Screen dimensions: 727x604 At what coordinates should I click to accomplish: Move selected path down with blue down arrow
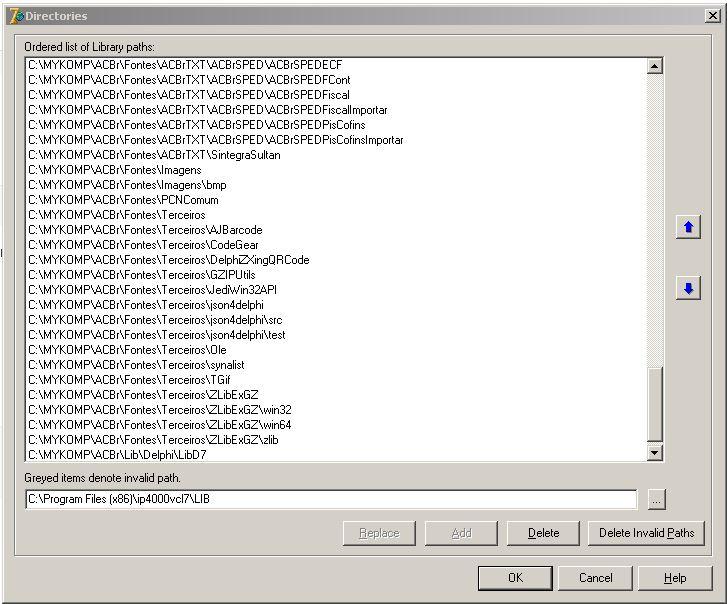(688, 288)
